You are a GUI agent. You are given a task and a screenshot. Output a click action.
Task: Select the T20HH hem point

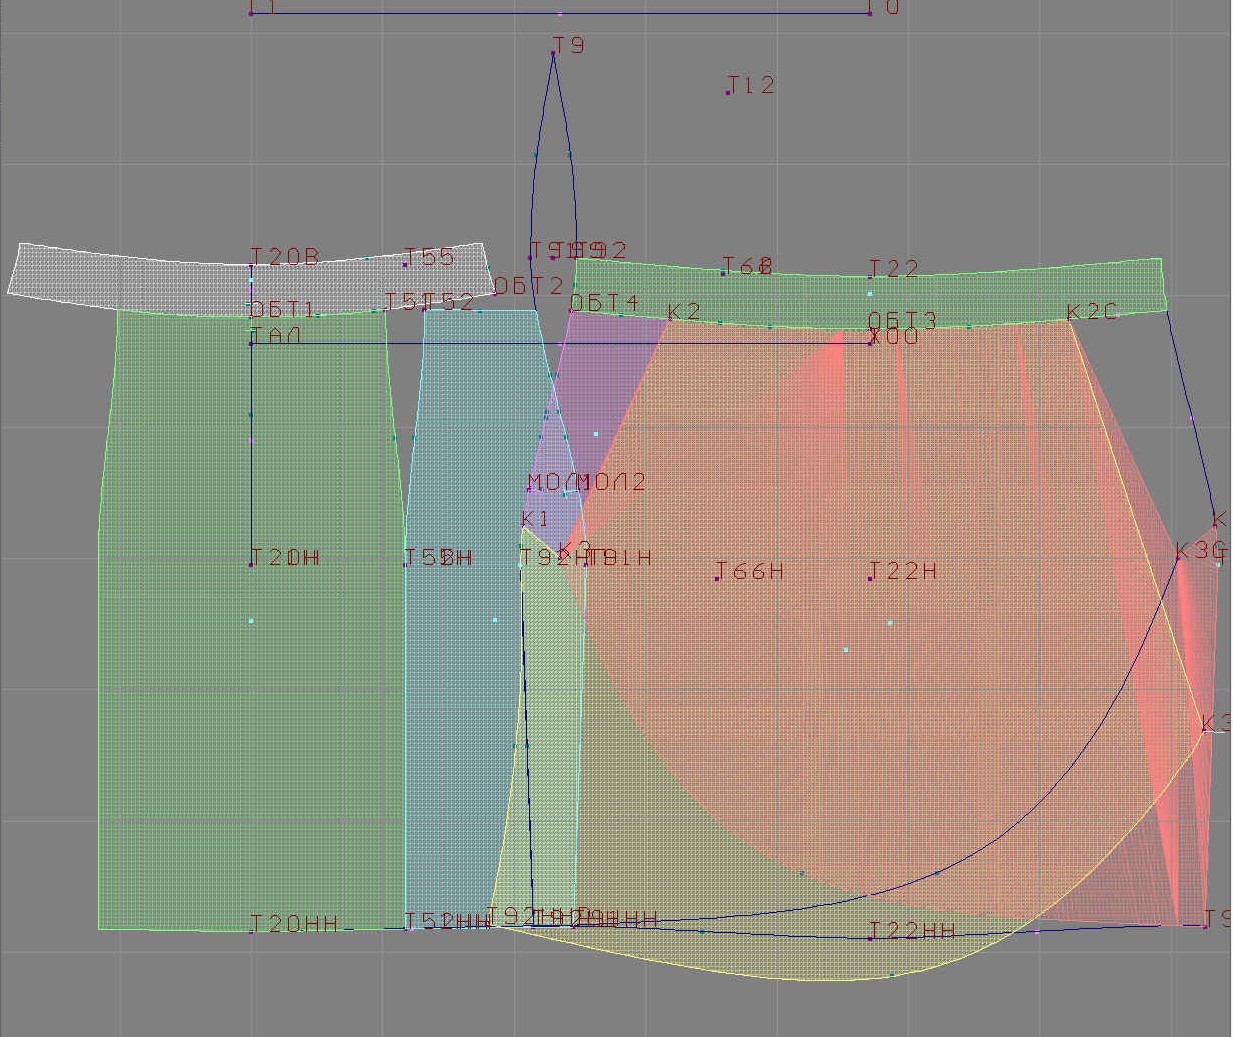point(251,930)
